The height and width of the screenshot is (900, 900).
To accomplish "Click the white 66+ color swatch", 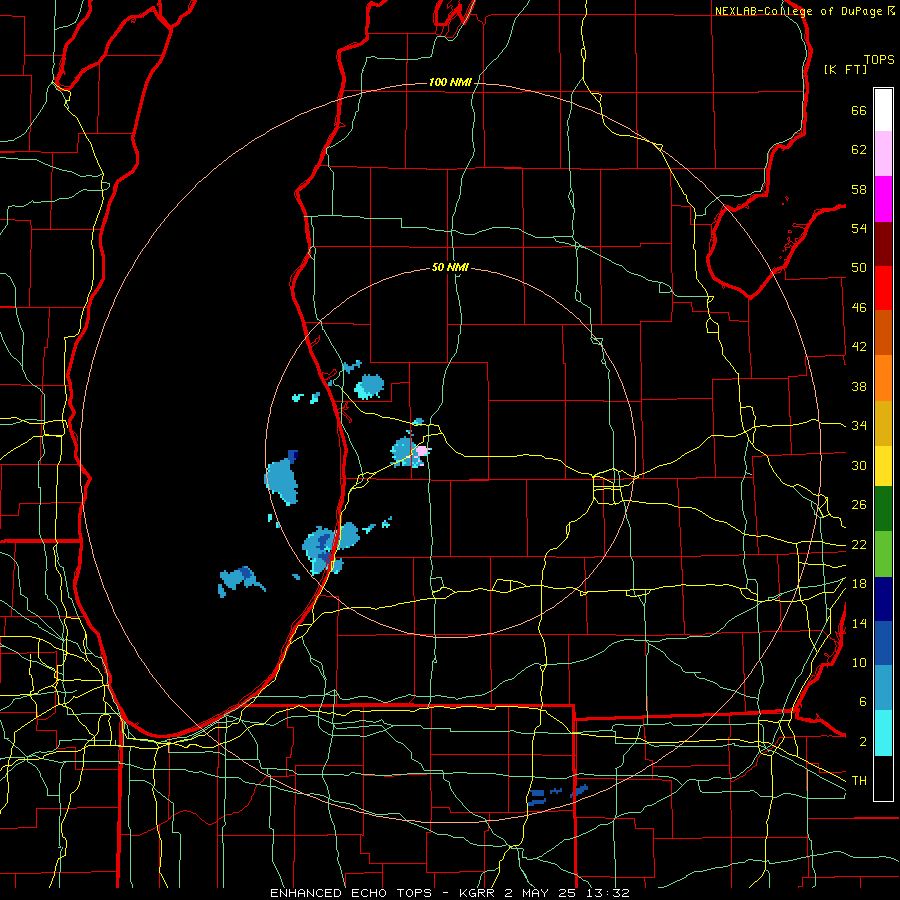I will coord(883,110).
